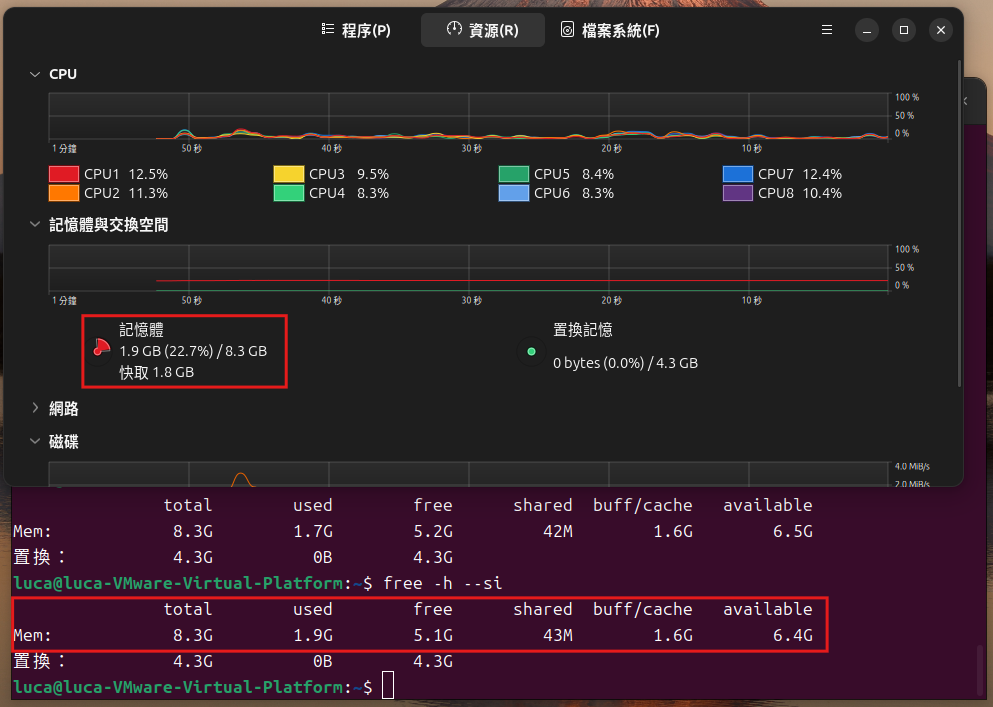Click the CPU1 12.5% usage text
Screen dimensions: 993x707
(126, 174)
